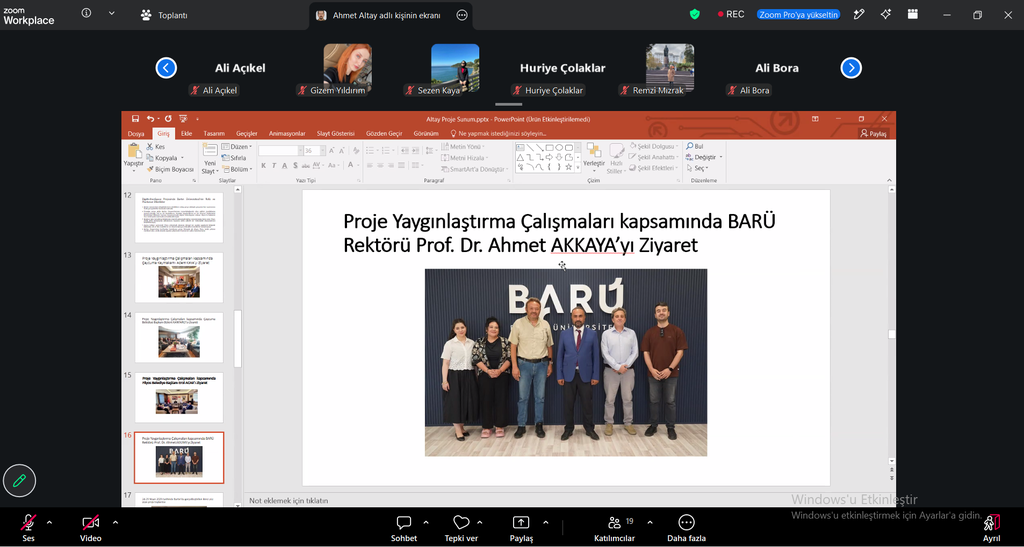Open the encryption shield icon

tap(695, 14)
